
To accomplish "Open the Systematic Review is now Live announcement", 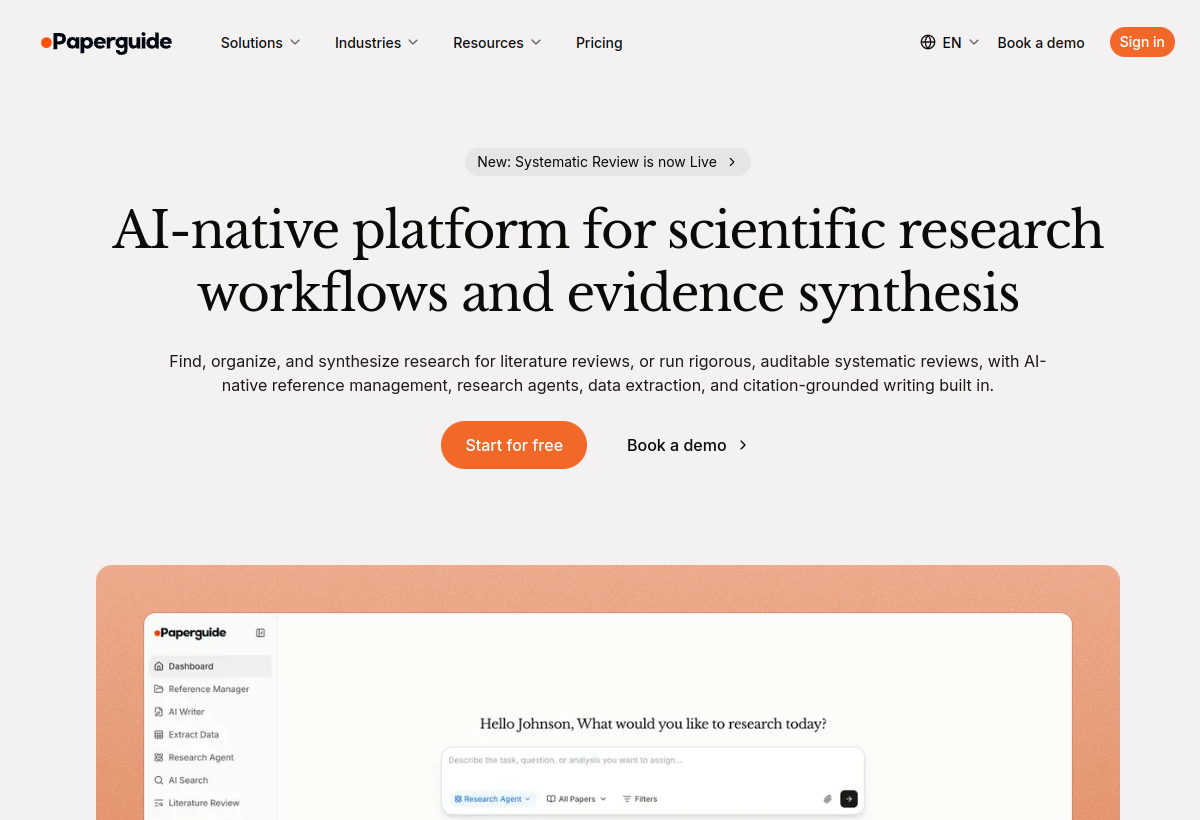I will tap(607, 162).
